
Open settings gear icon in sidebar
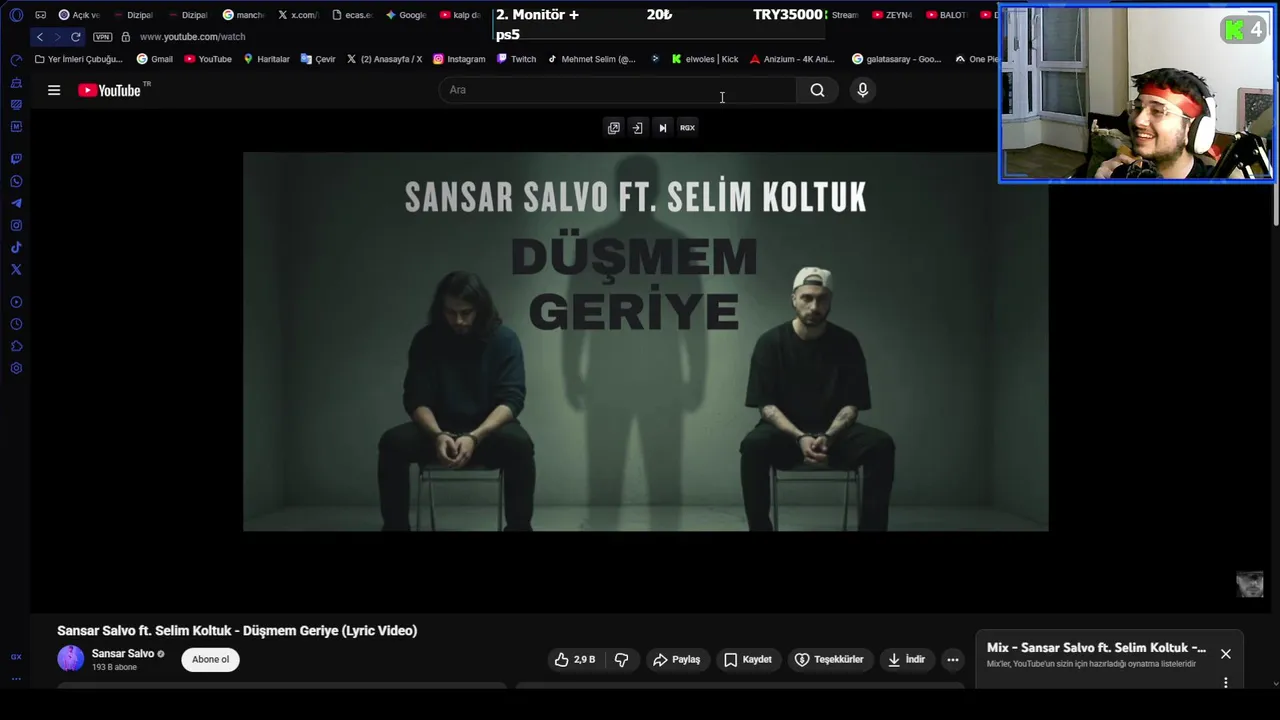point(16,368)
